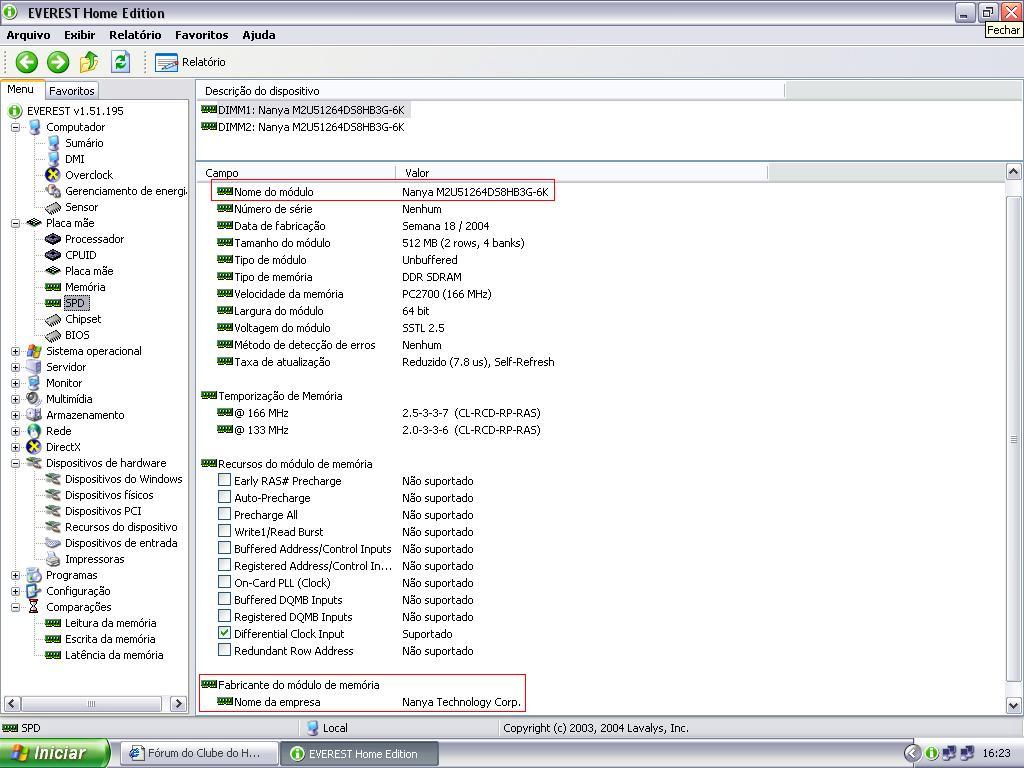Select the BIOS chip icon
The height and width of the screenshot is (768, 1024).
[53, 335]
